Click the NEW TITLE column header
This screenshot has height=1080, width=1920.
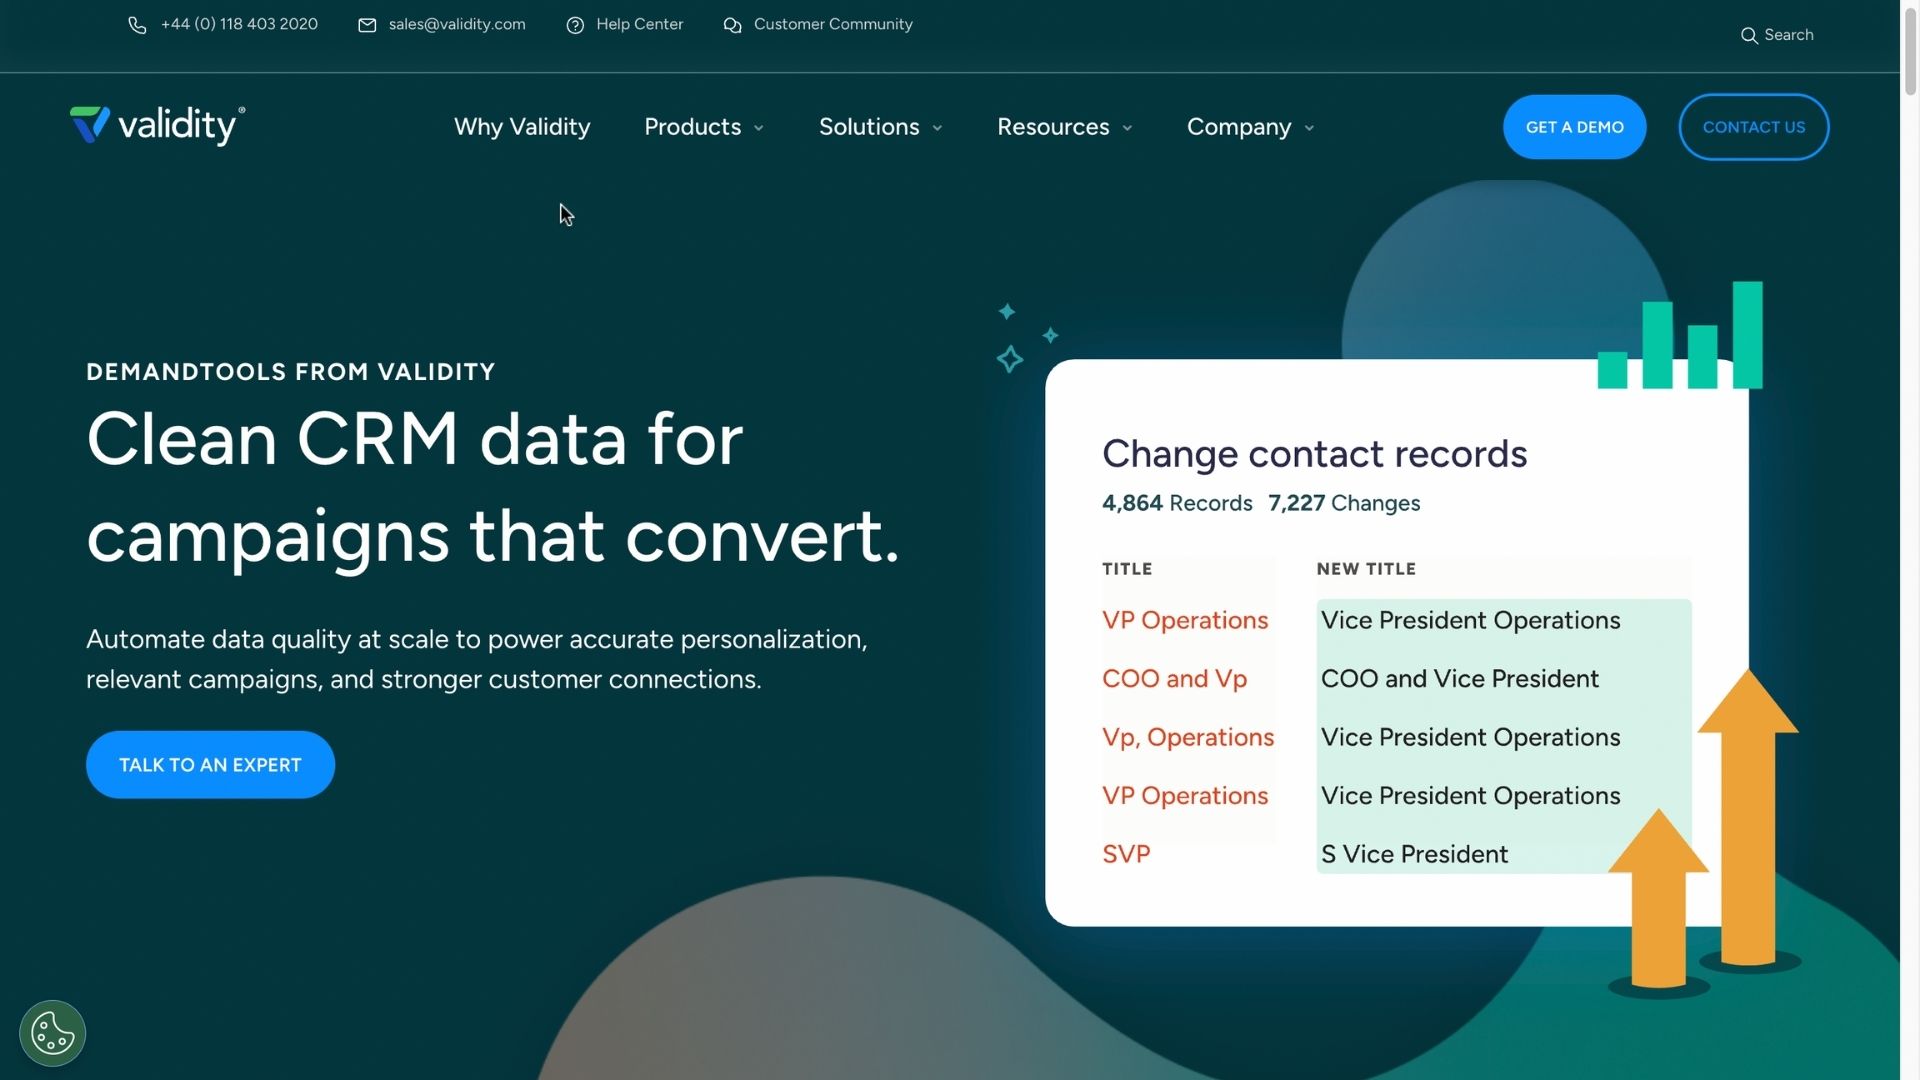point(1366,569)
